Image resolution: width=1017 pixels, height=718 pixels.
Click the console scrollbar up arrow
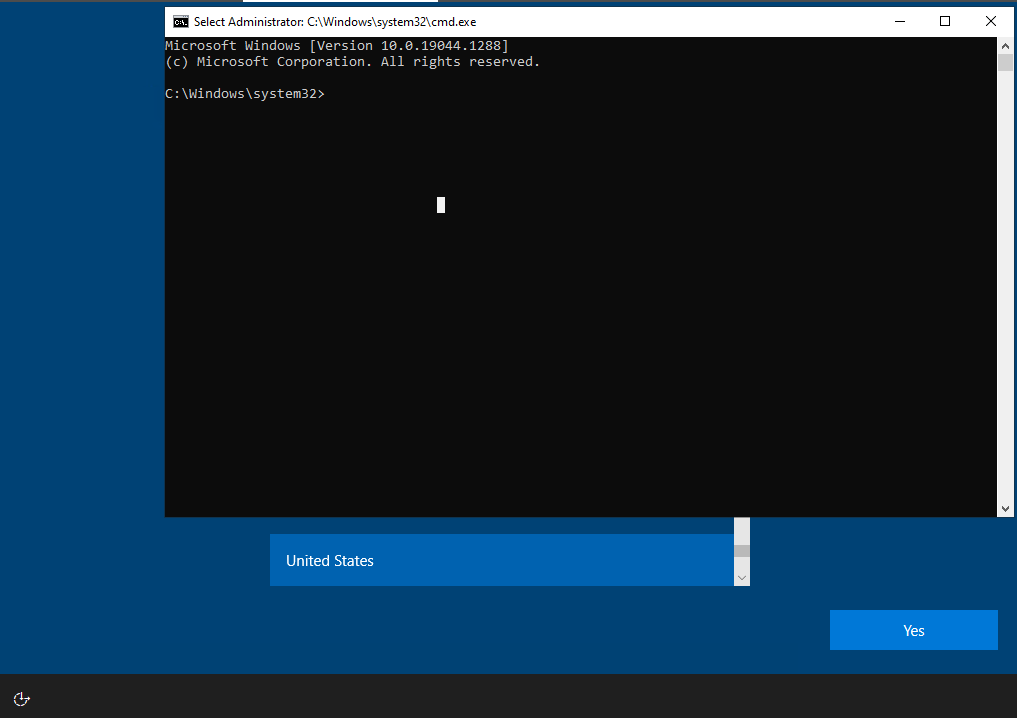tap(1005, 46)
